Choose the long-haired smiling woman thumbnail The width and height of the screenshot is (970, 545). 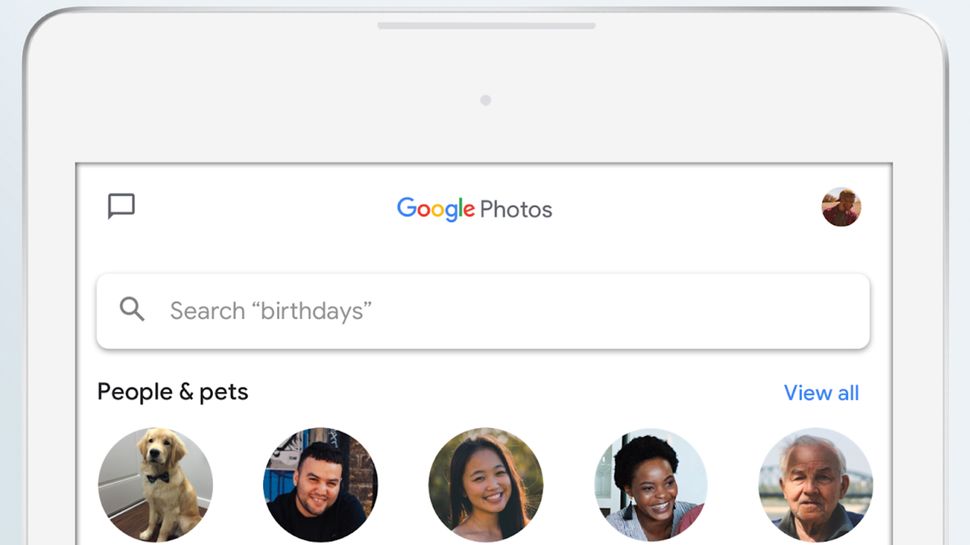486,485
